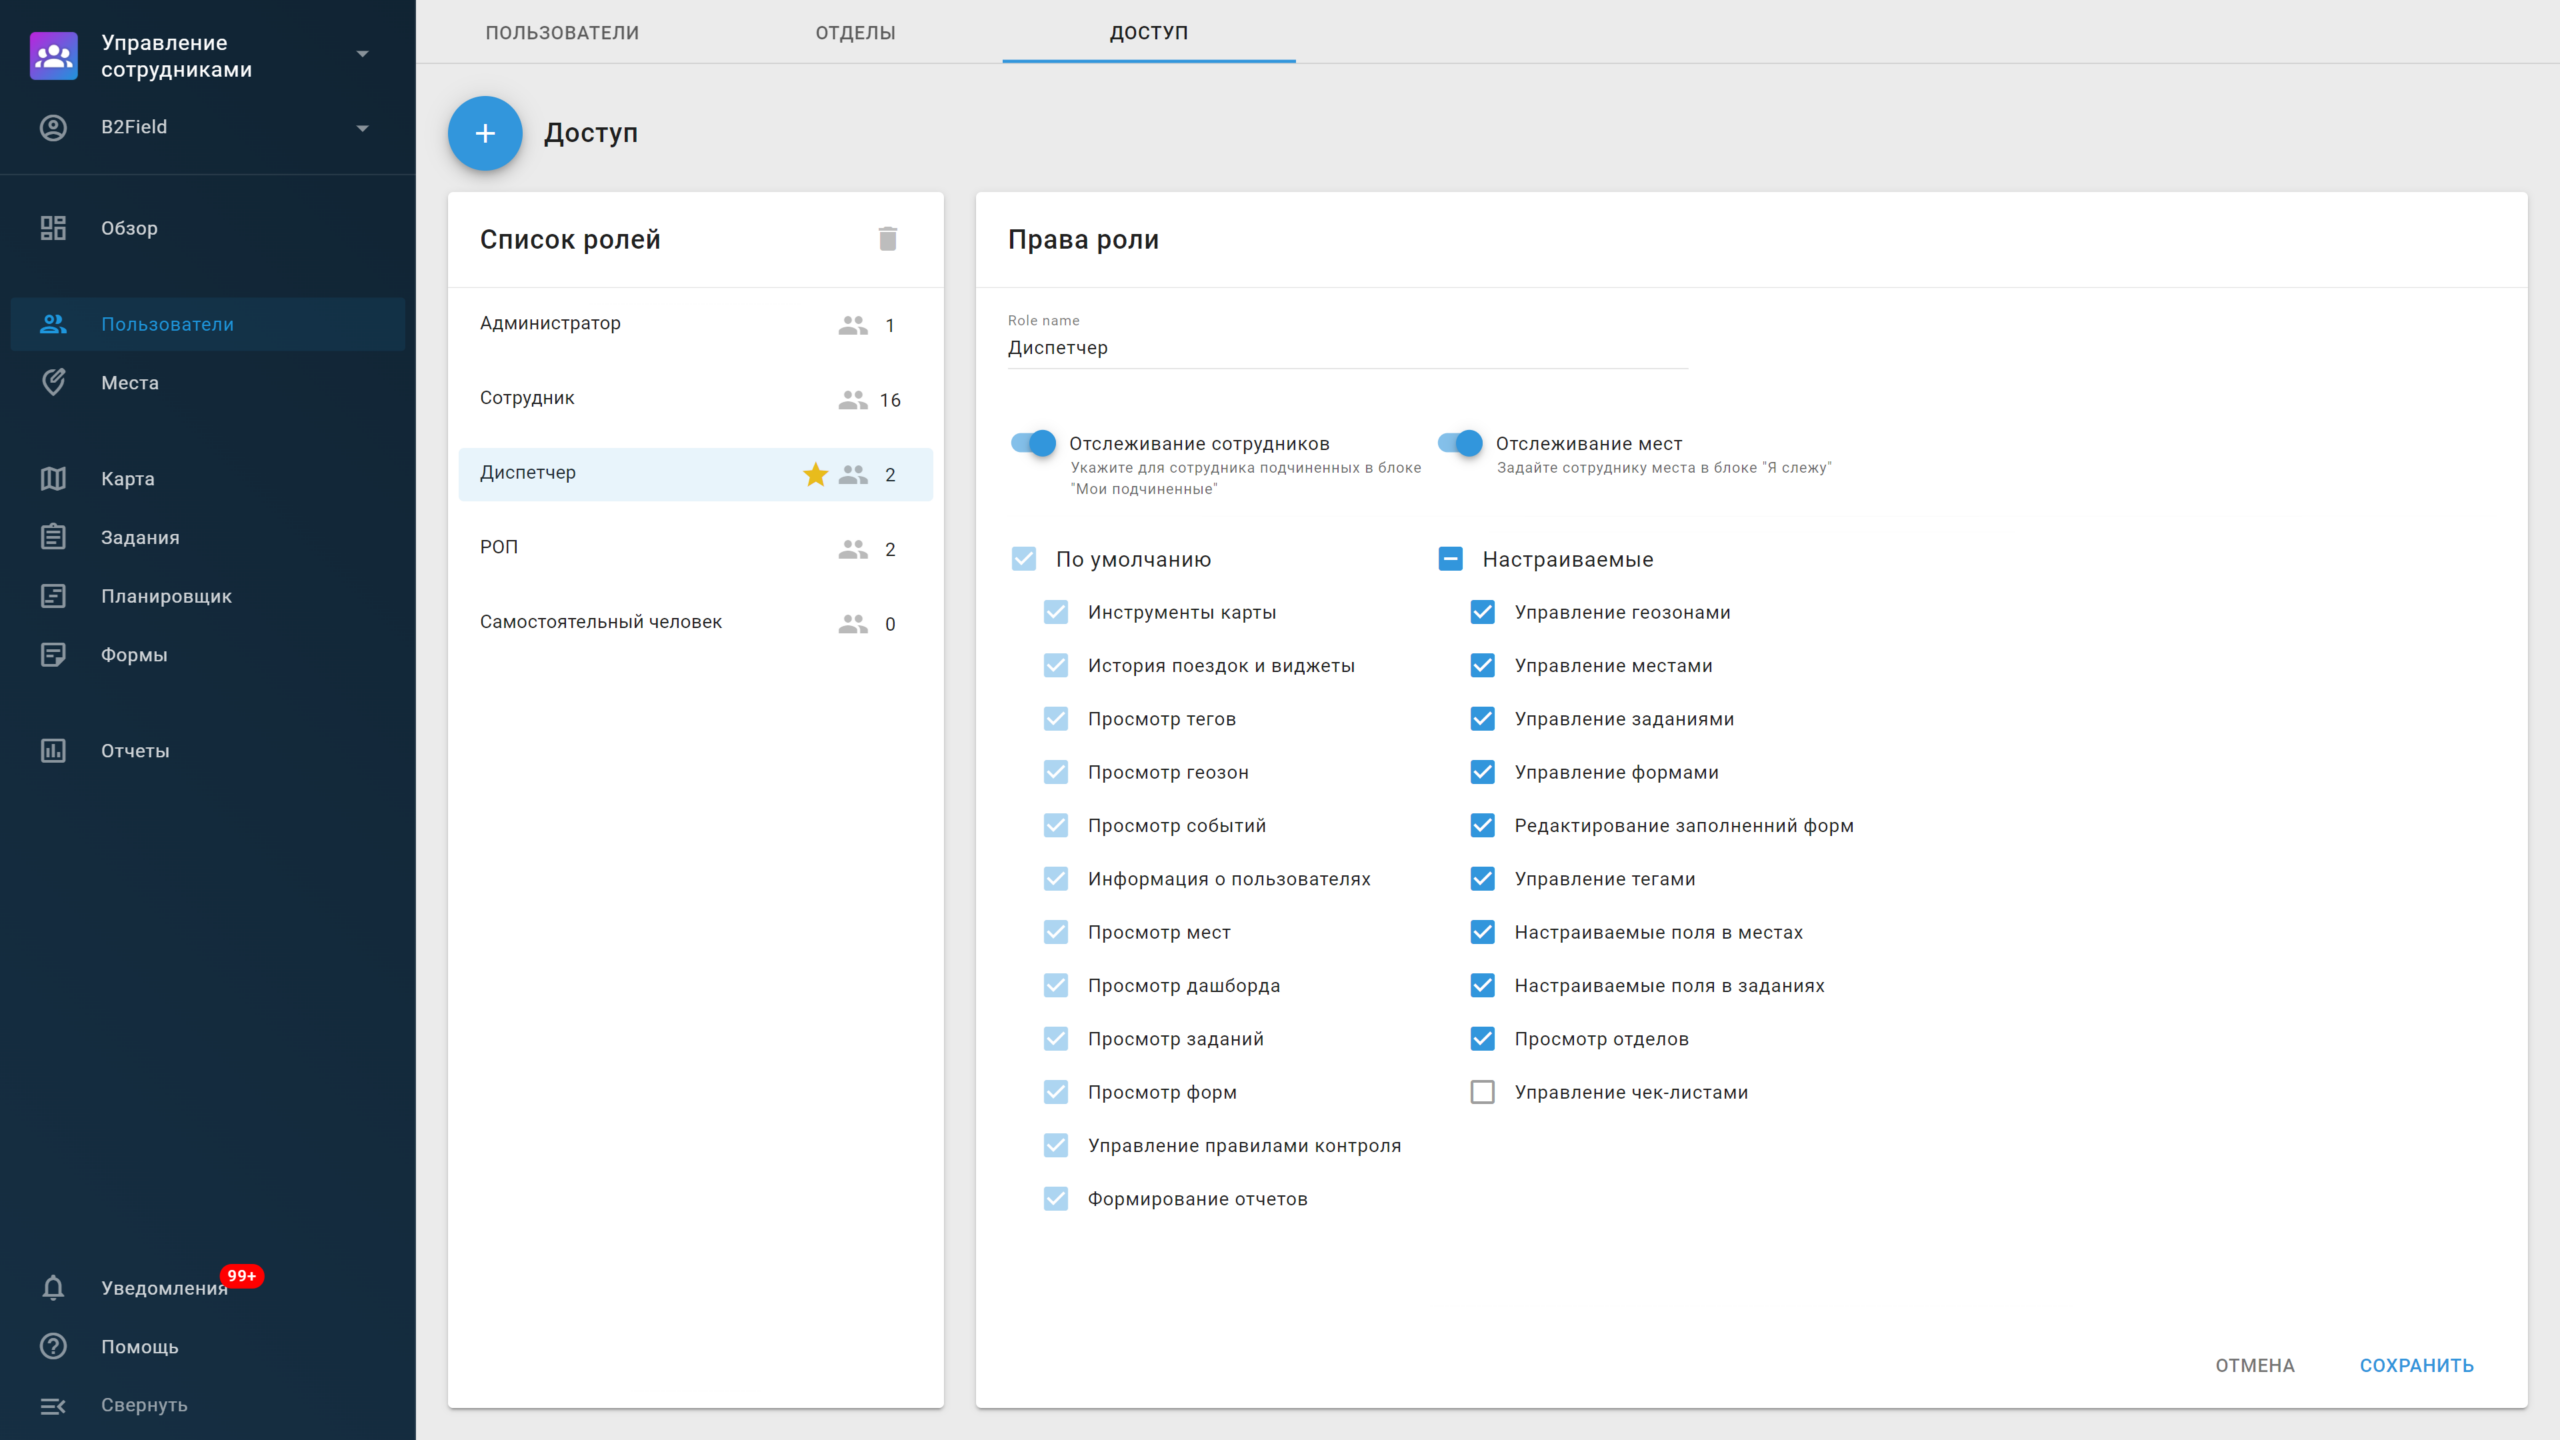The width and height of the screenshot is (2560, 1440).
Task: Uncheck Настраиваемые поля в заданиях checkbox
Action: click(1482, 985)
